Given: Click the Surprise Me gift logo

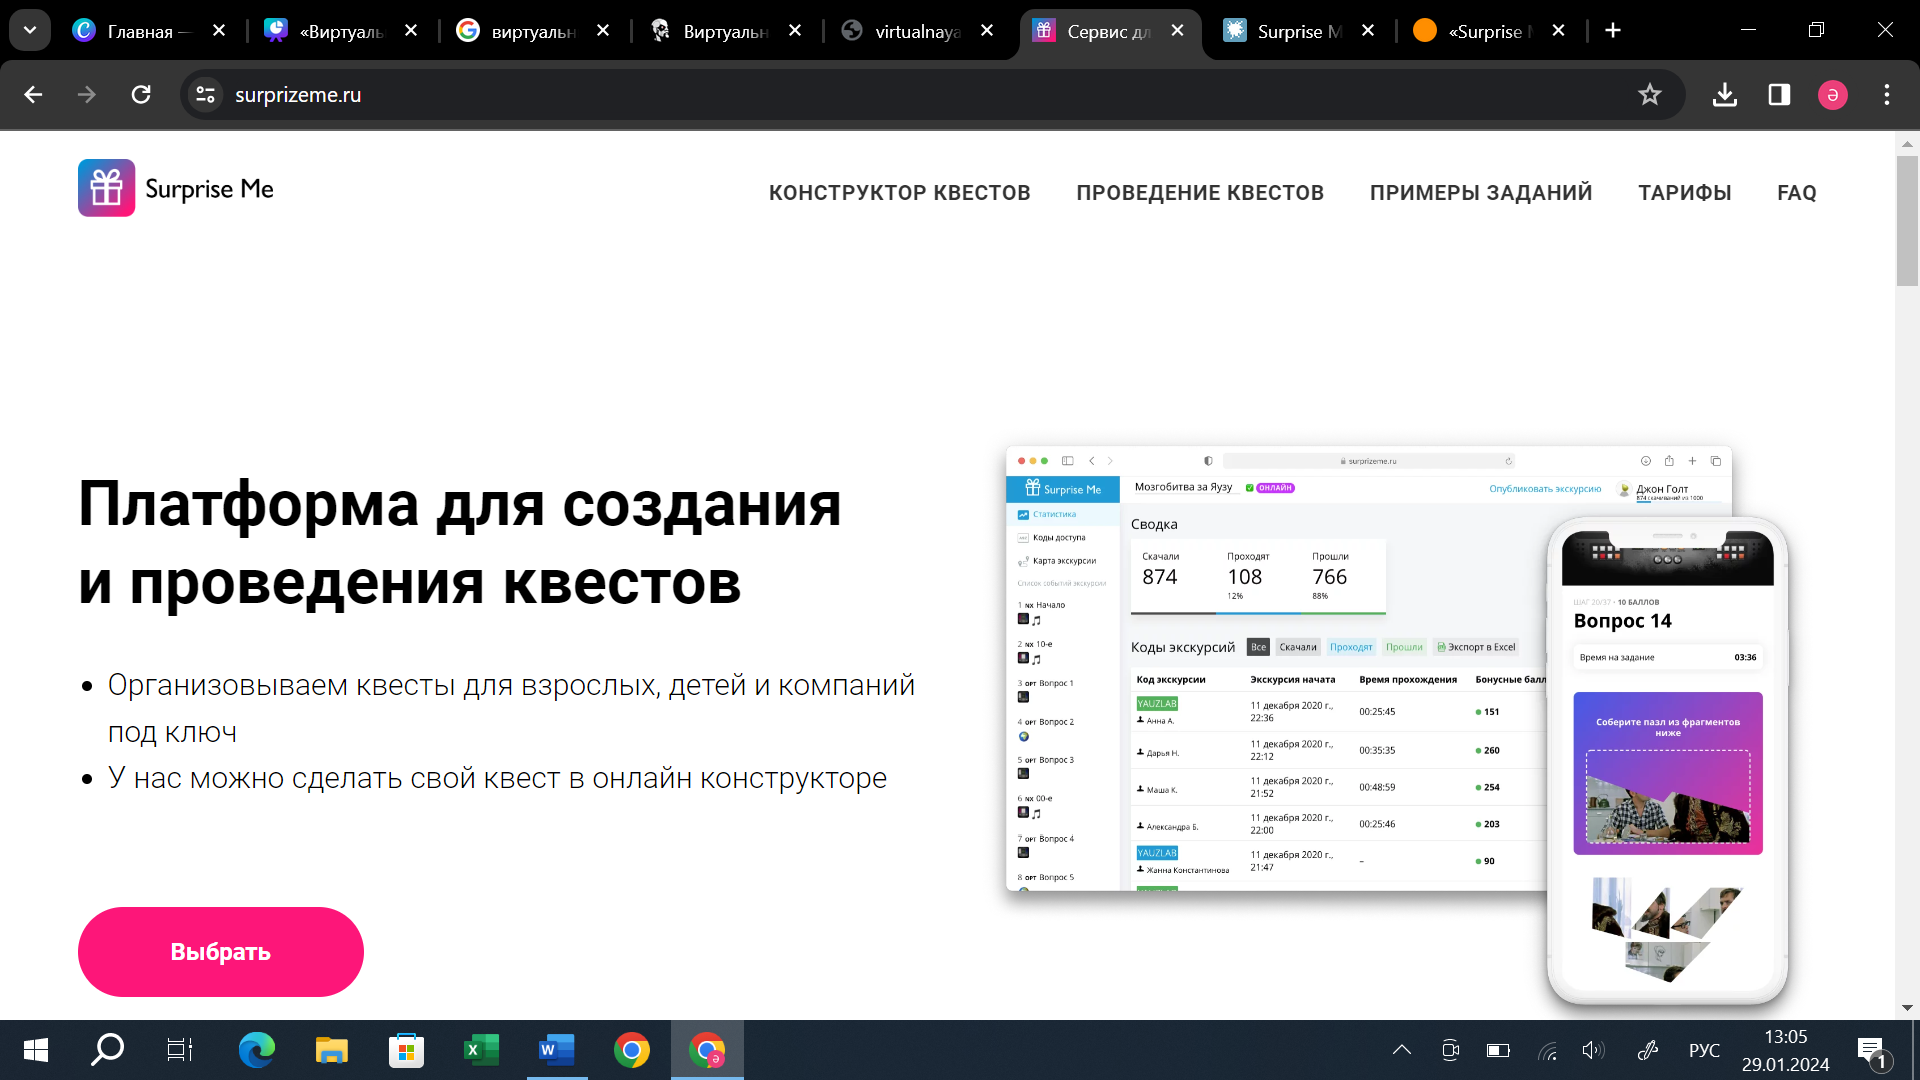Looking at the screenshot, I should pos(107,188).
